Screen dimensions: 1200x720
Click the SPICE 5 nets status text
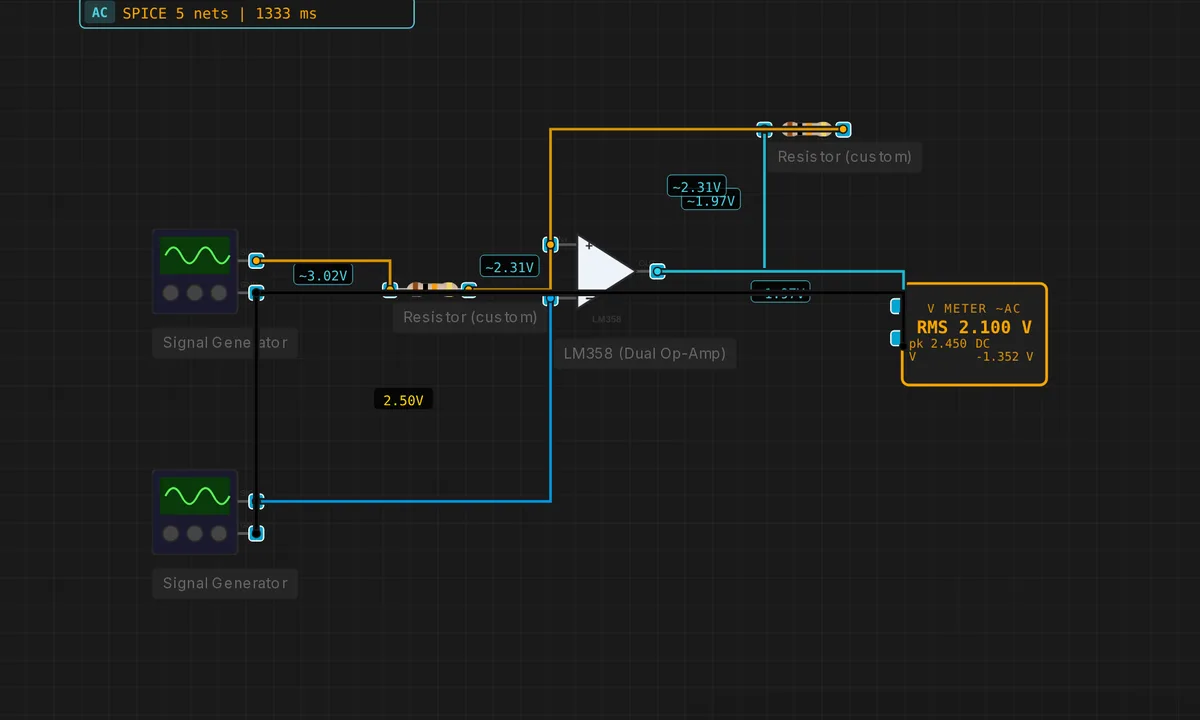click(219, 14)
